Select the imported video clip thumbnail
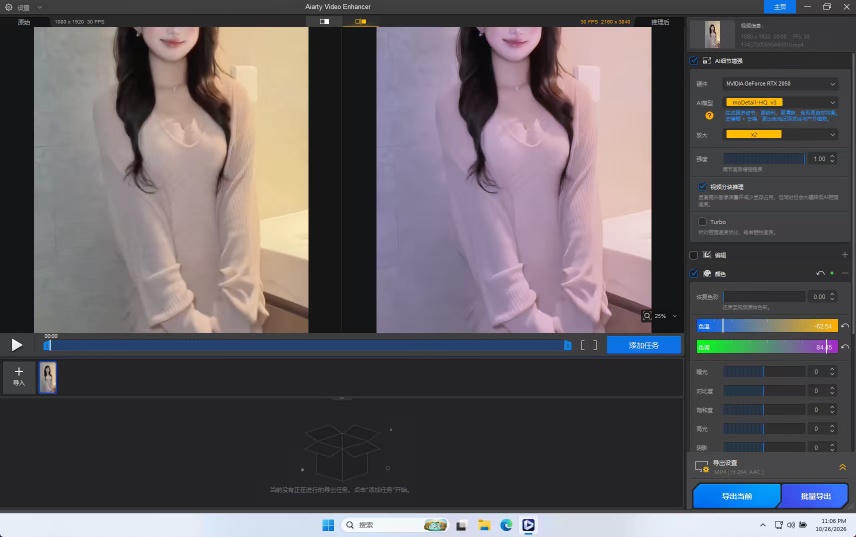 [47, 377]
